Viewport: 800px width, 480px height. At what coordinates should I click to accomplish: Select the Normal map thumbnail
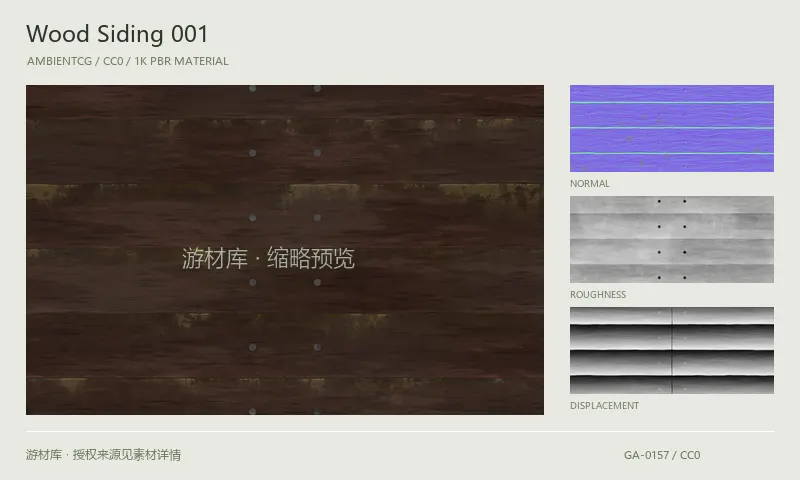(671, 128)
